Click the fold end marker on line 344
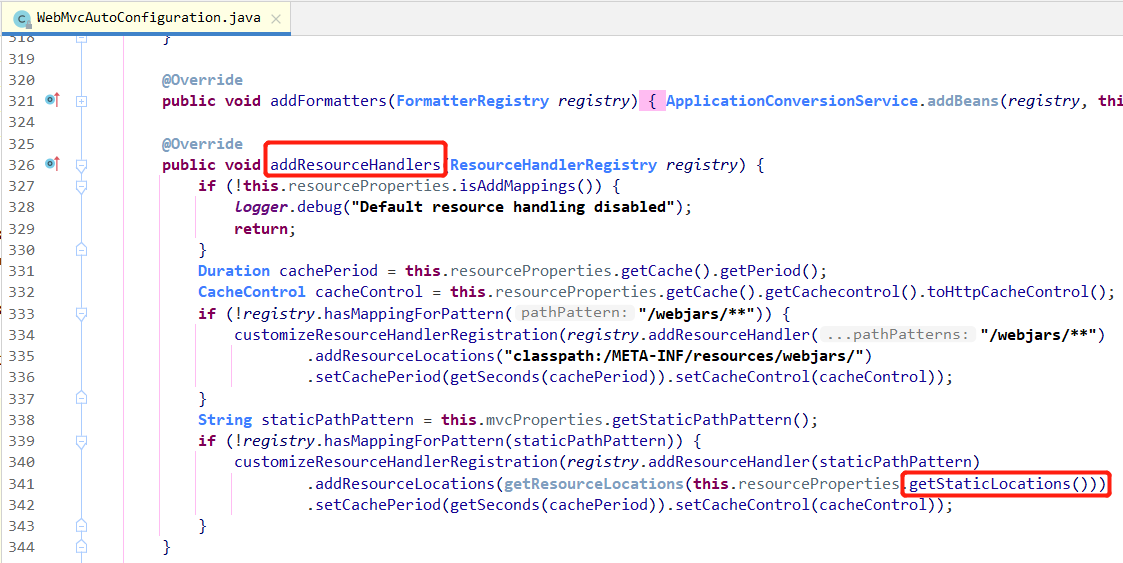 tap(82, 547)
